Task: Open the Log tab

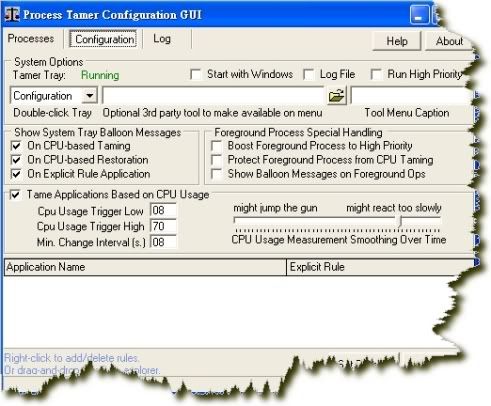Action: [162, 39]
